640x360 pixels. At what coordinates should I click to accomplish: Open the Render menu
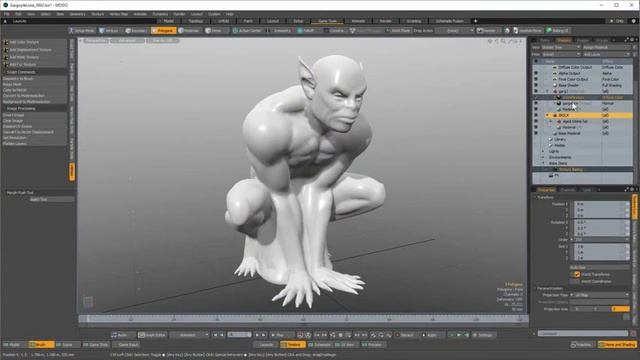(x=179, y=14)
